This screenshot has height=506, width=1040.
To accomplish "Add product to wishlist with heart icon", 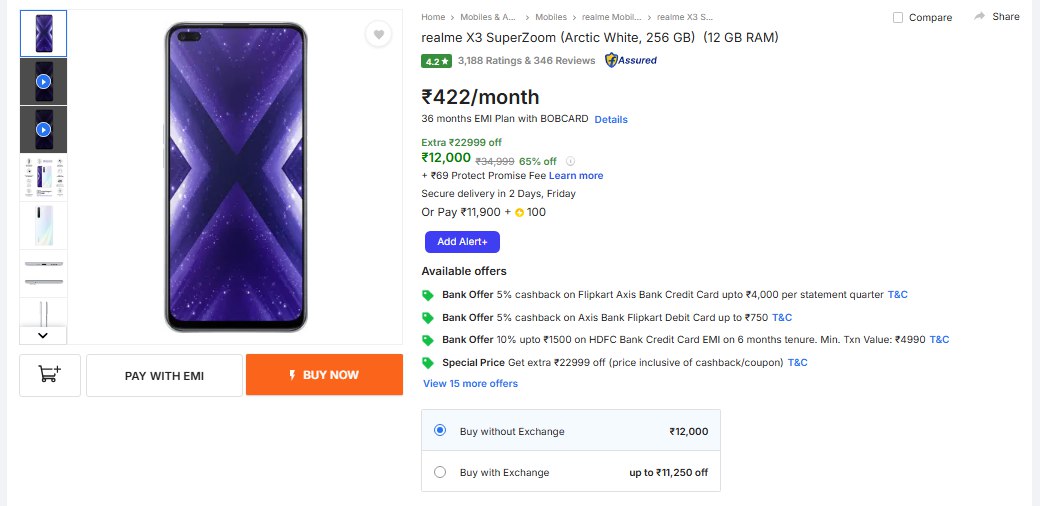I will click(378, 35).
